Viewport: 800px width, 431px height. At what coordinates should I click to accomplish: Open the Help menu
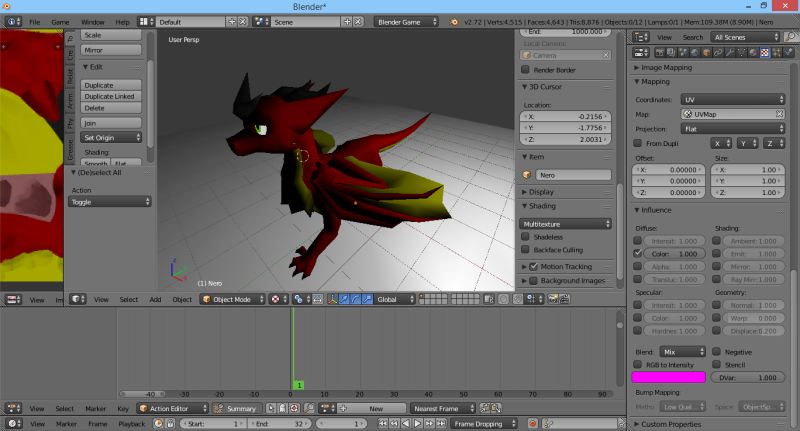point(122,22)
